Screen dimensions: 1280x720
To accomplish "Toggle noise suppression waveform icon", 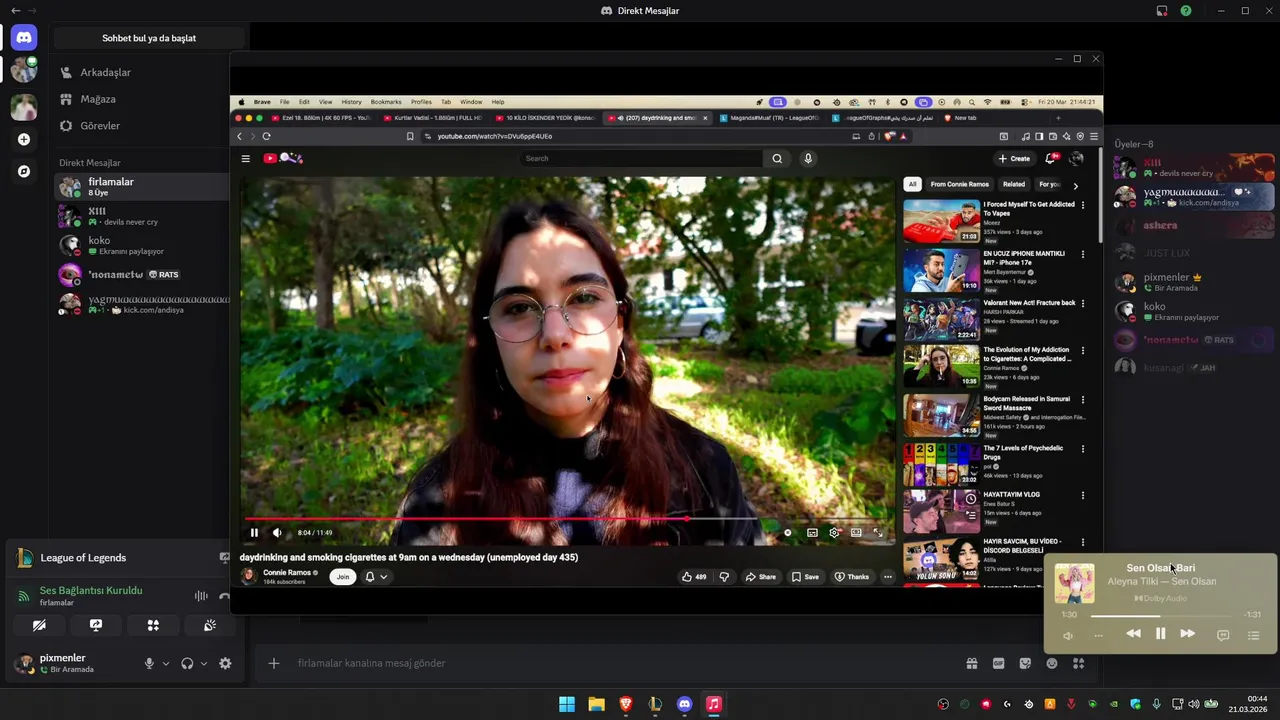I will pyautogui.click(x=201, y=596).
